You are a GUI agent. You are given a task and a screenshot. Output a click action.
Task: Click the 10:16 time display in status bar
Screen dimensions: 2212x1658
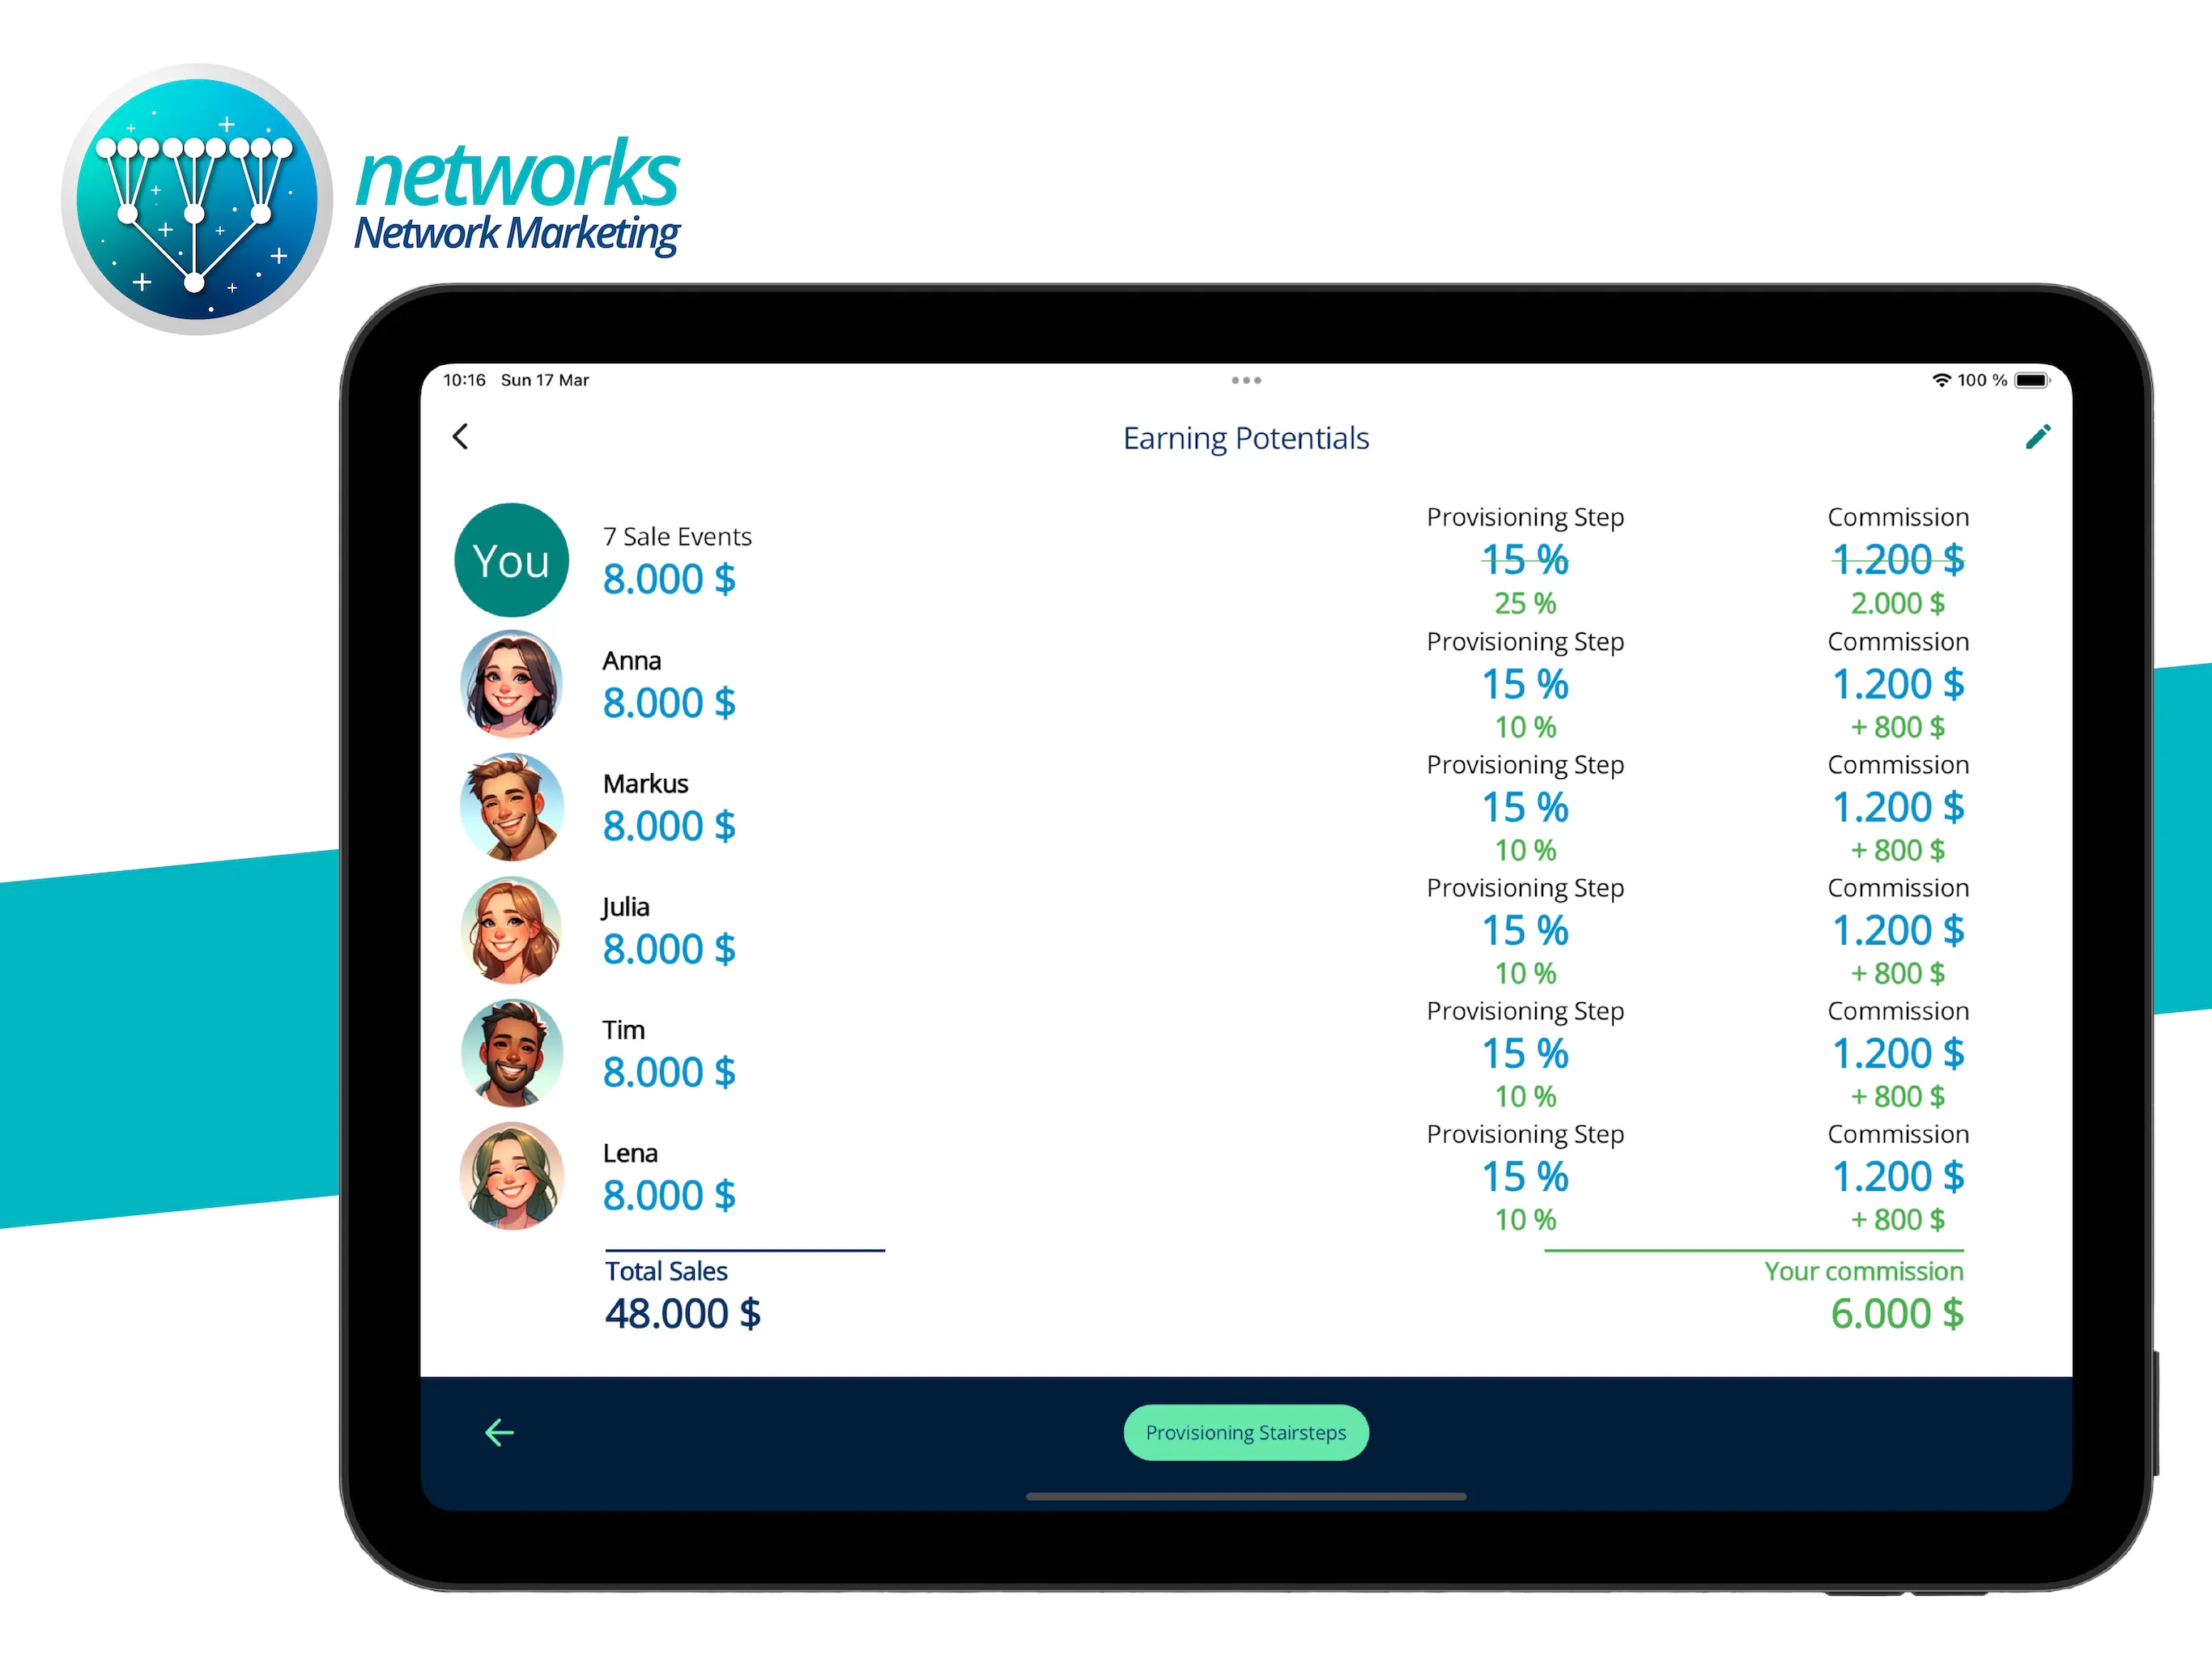pyautogui.click(x=472, y=376)
